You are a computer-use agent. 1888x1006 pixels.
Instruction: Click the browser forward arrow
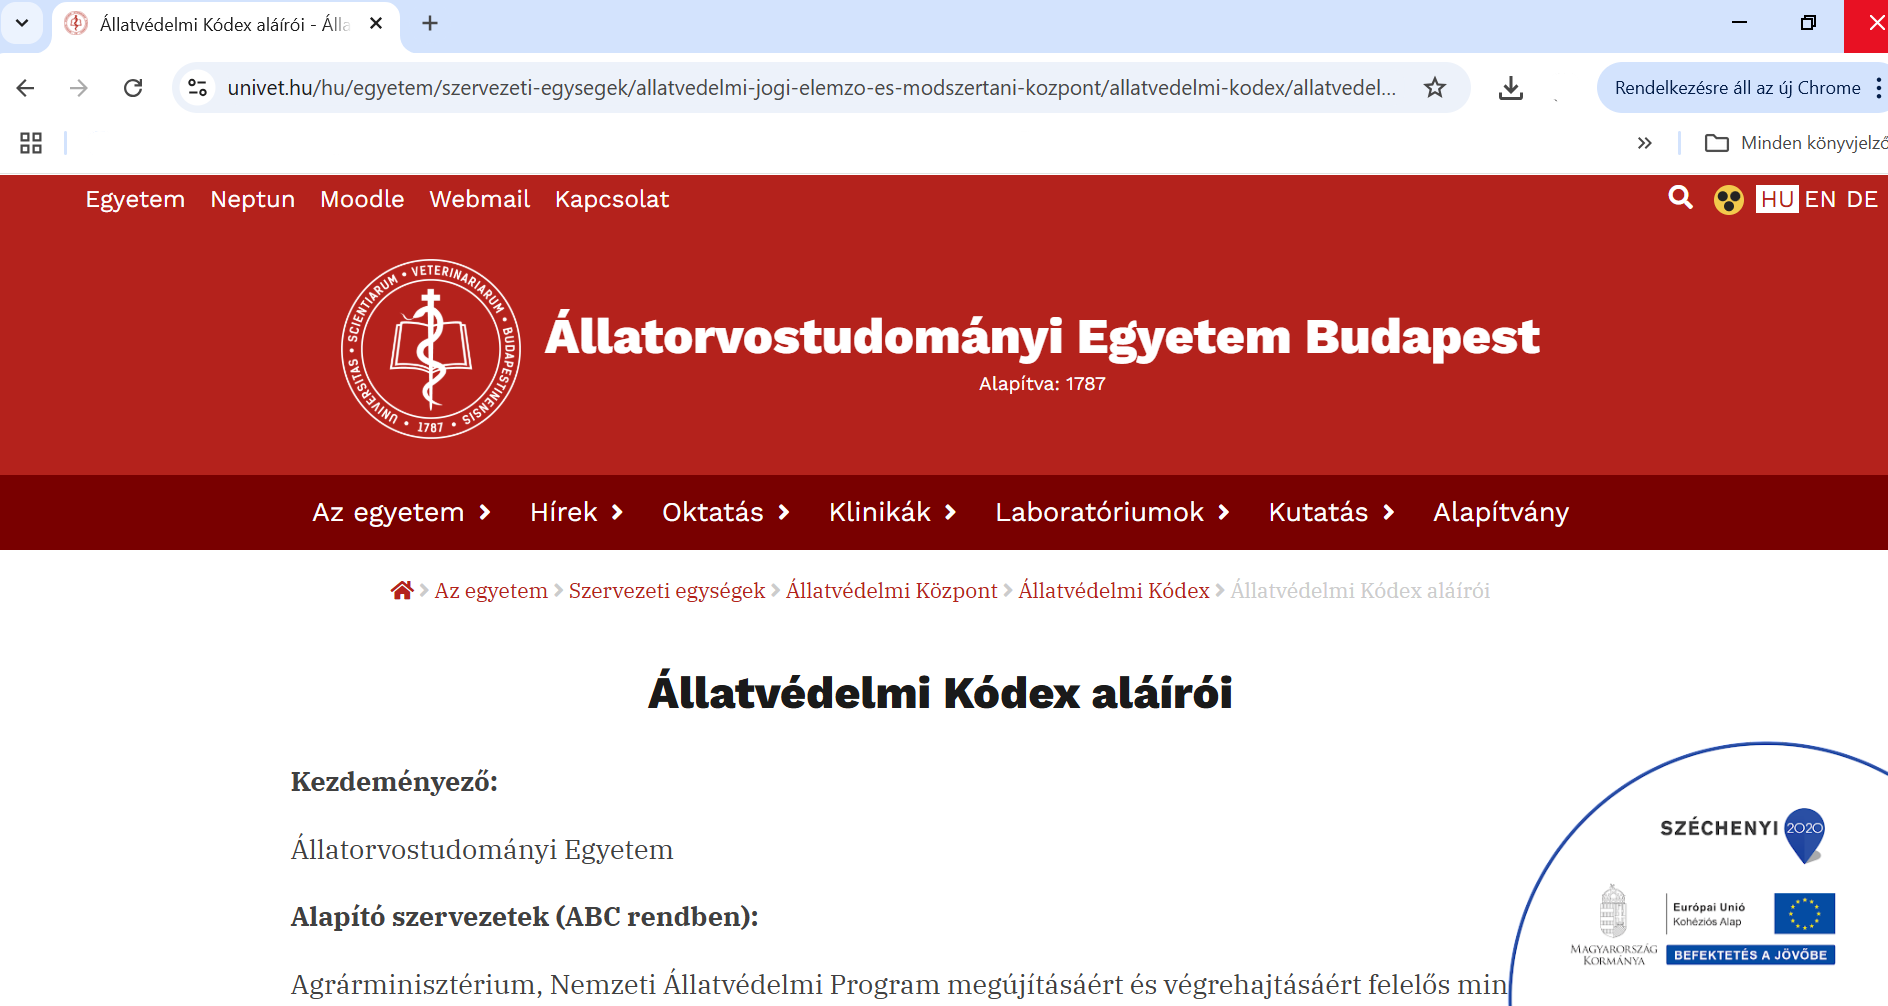coord(79,88)
